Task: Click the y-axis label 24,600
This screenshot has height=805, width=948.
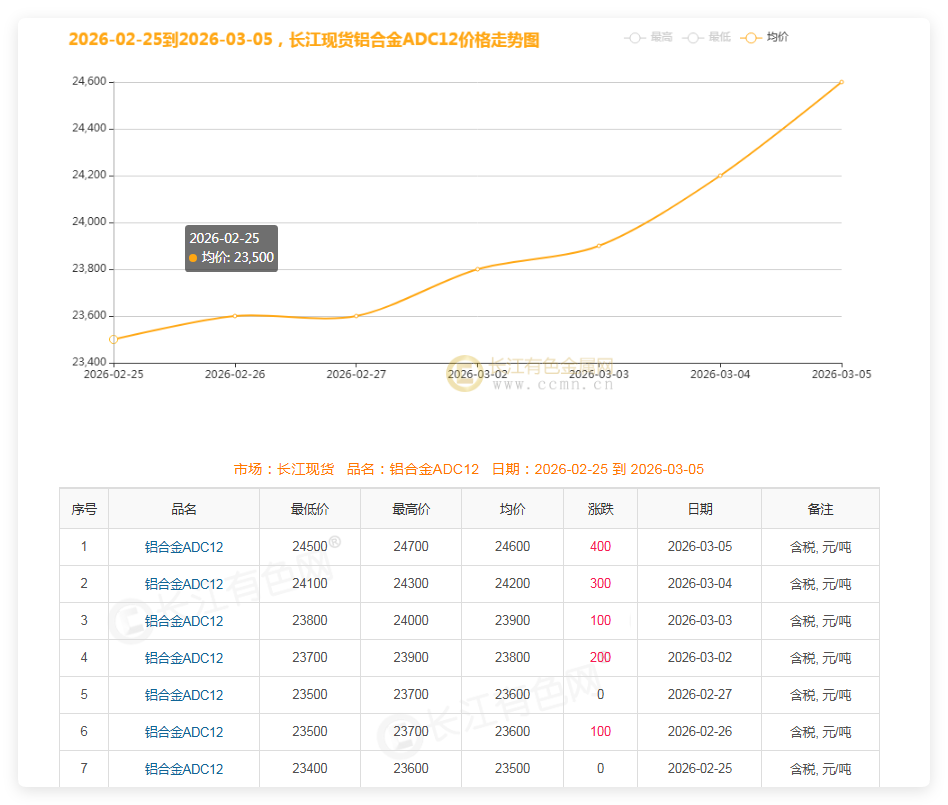Action: [x=89, y=81]
